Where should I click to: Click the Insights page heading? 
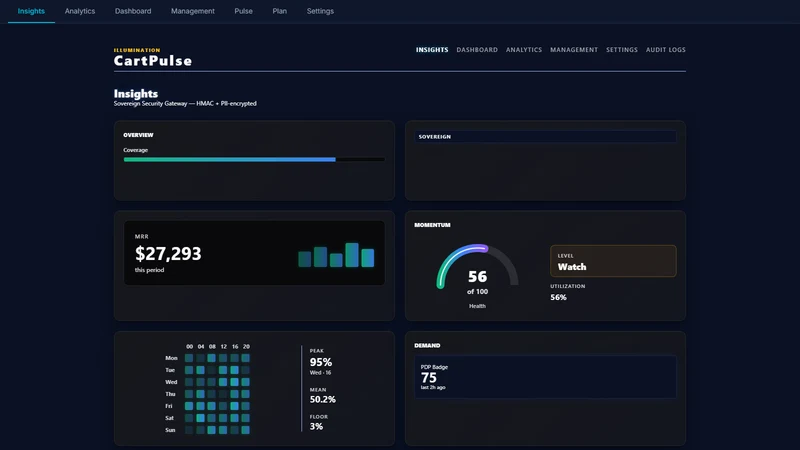click(136, 93)
